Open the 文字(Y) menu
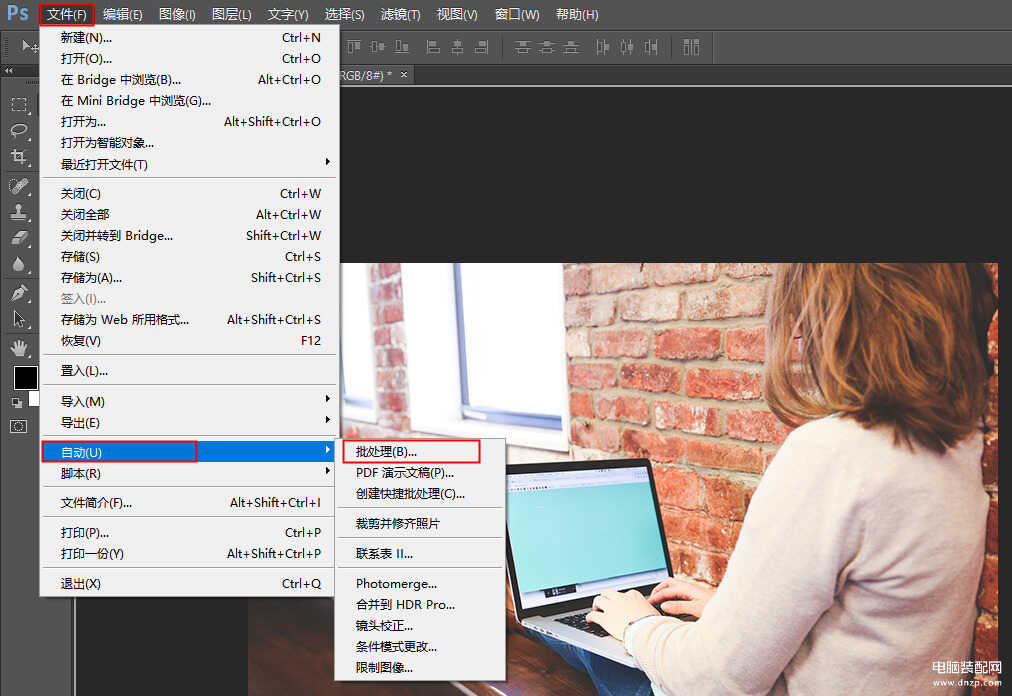Viewport: 1012px width, 696px height. 288,14
